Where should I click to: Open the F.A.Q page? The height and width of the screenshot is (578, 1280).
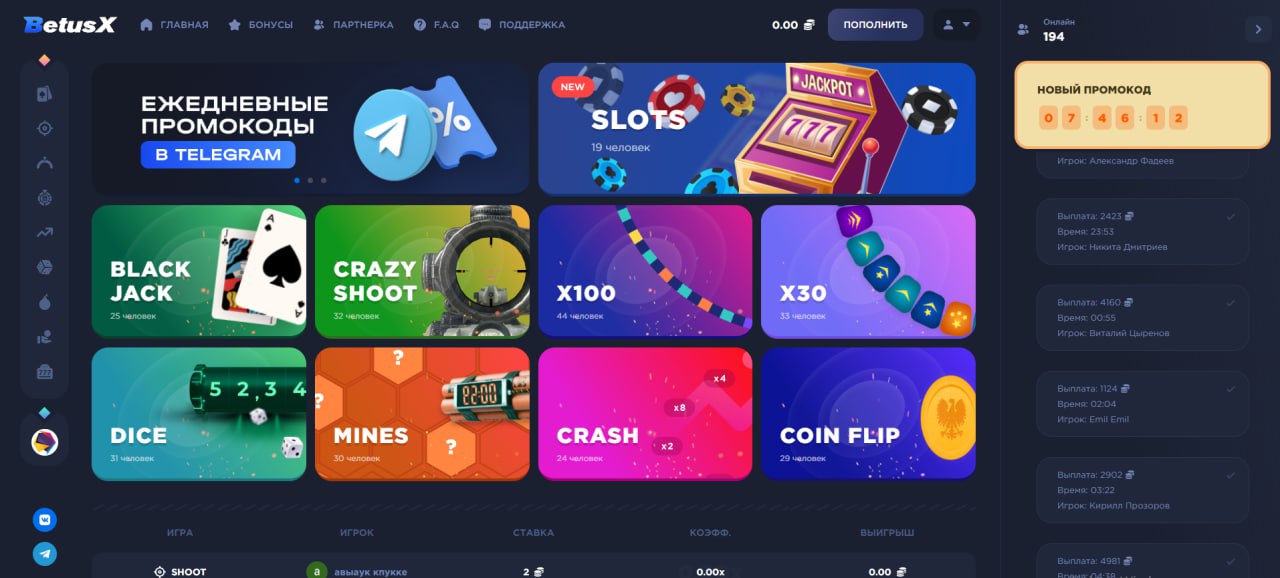click(x=436, y=25)
